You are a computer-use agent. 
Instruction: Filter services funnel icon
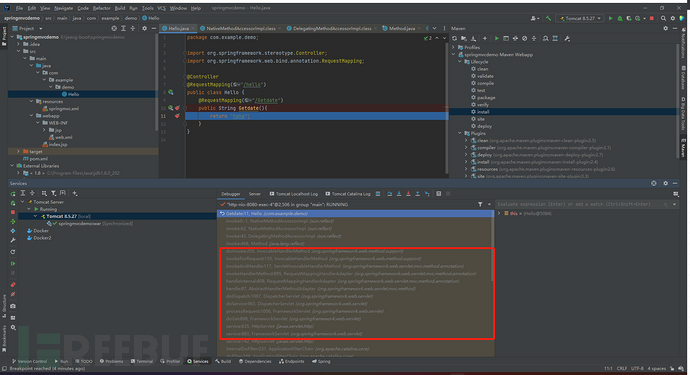point(53,193)
